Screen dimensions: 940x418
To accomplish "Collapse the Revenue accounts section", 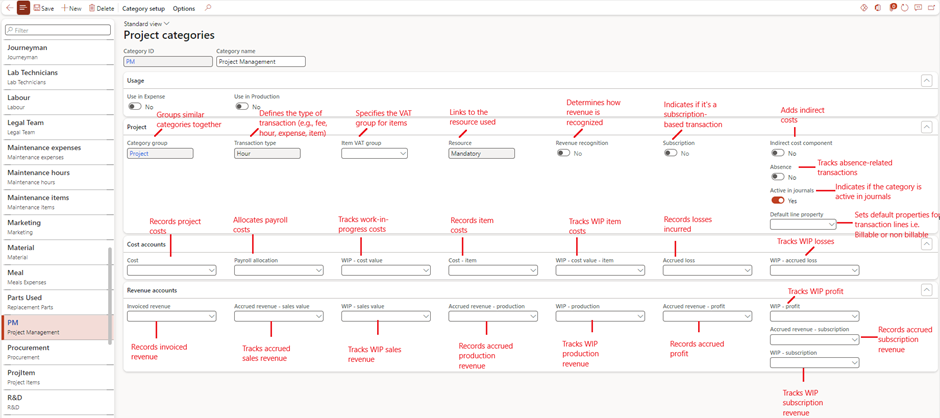I will [926, 290].
